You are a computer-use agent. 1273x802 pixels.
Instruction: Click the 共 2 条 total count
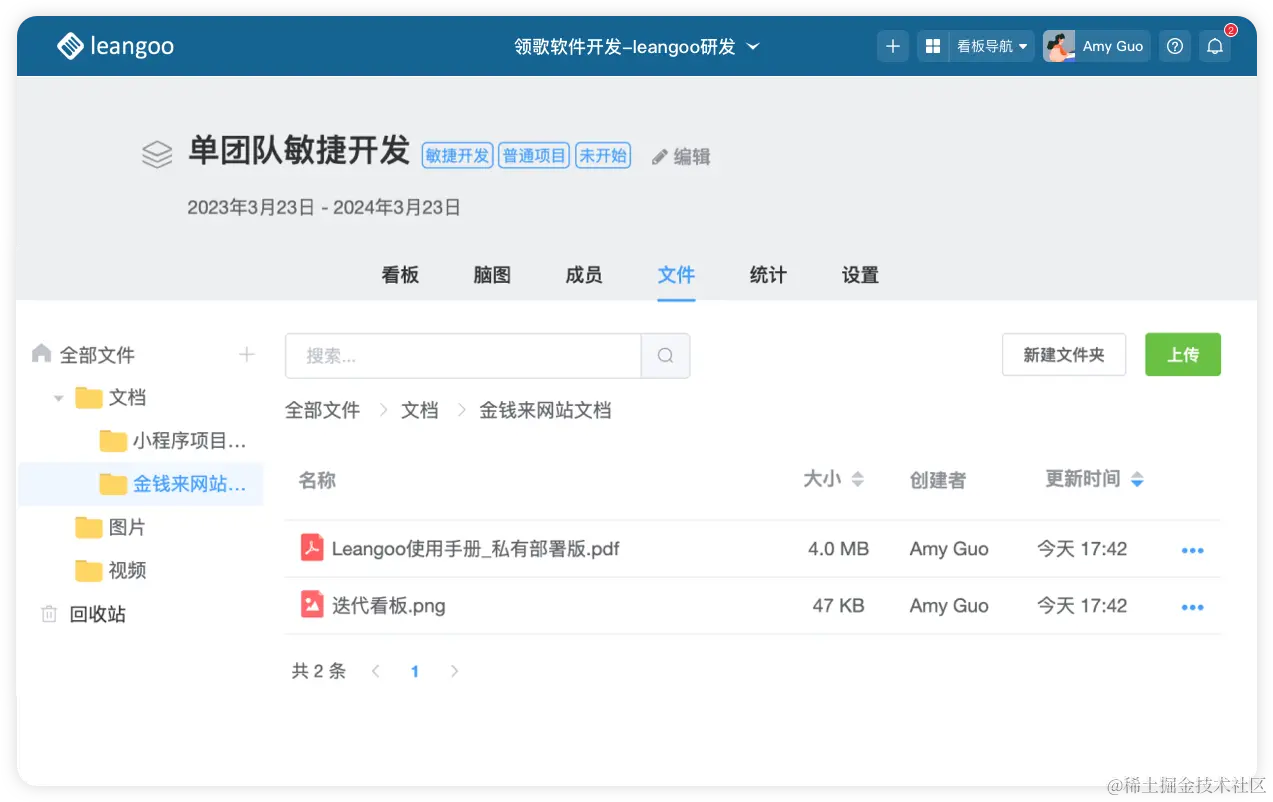(x=319, y=671)
